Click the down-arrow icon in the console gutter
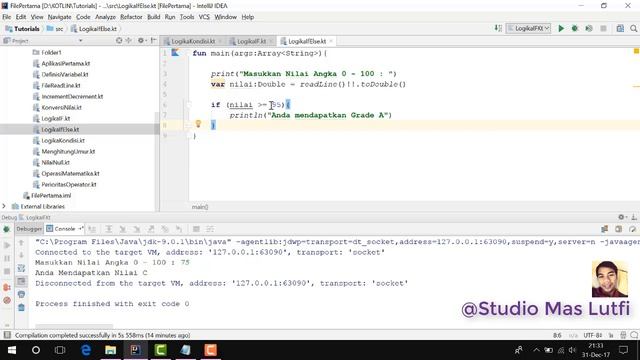The image size is (640, 360). pyautogui.click(x=21, y=256)
